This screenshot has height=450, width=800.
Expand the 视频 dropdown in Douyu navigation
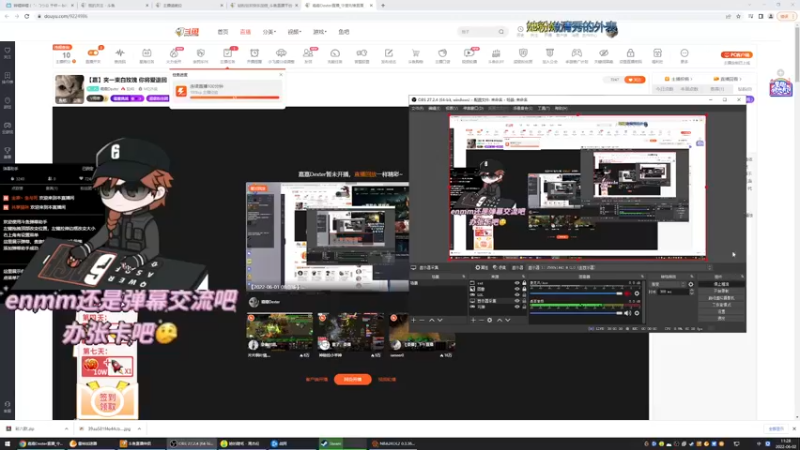[294, 32]
